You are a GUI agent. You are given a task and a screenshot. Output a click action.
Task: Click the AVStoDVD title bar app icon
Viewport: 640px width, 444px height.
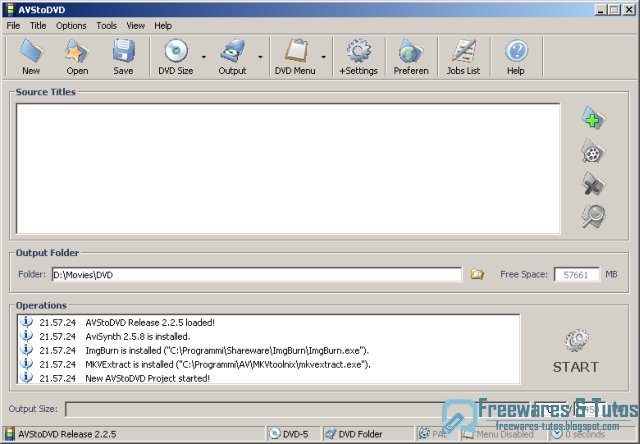10,9
